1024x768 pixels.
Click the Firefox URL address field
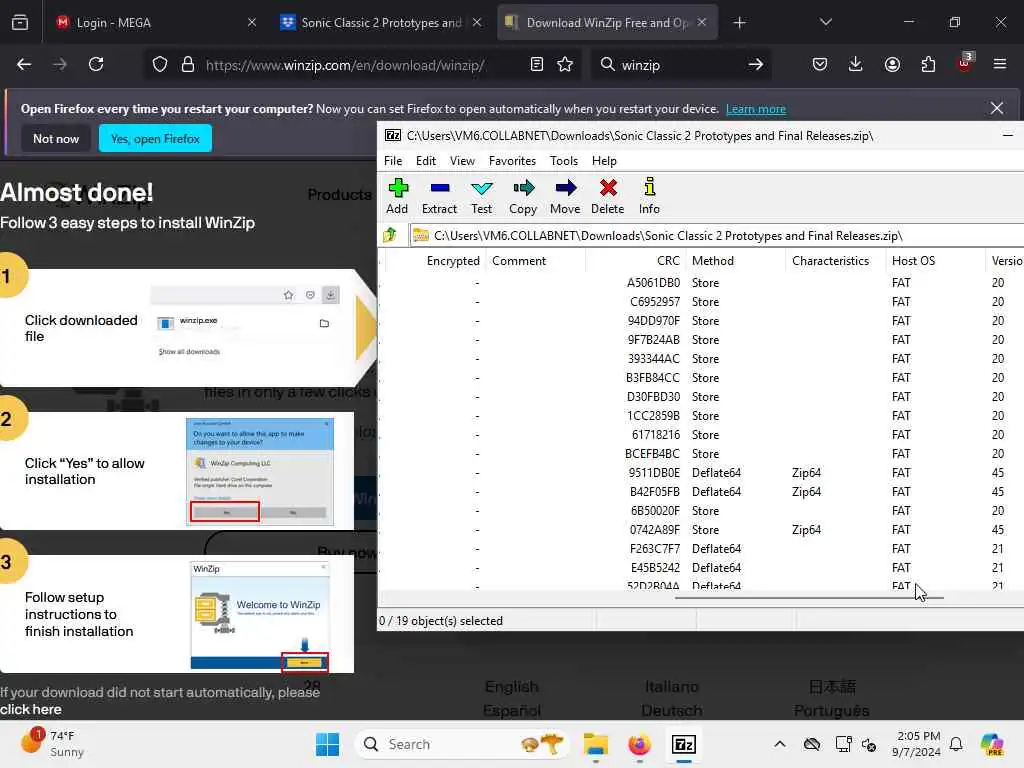[x=345, y=65]
